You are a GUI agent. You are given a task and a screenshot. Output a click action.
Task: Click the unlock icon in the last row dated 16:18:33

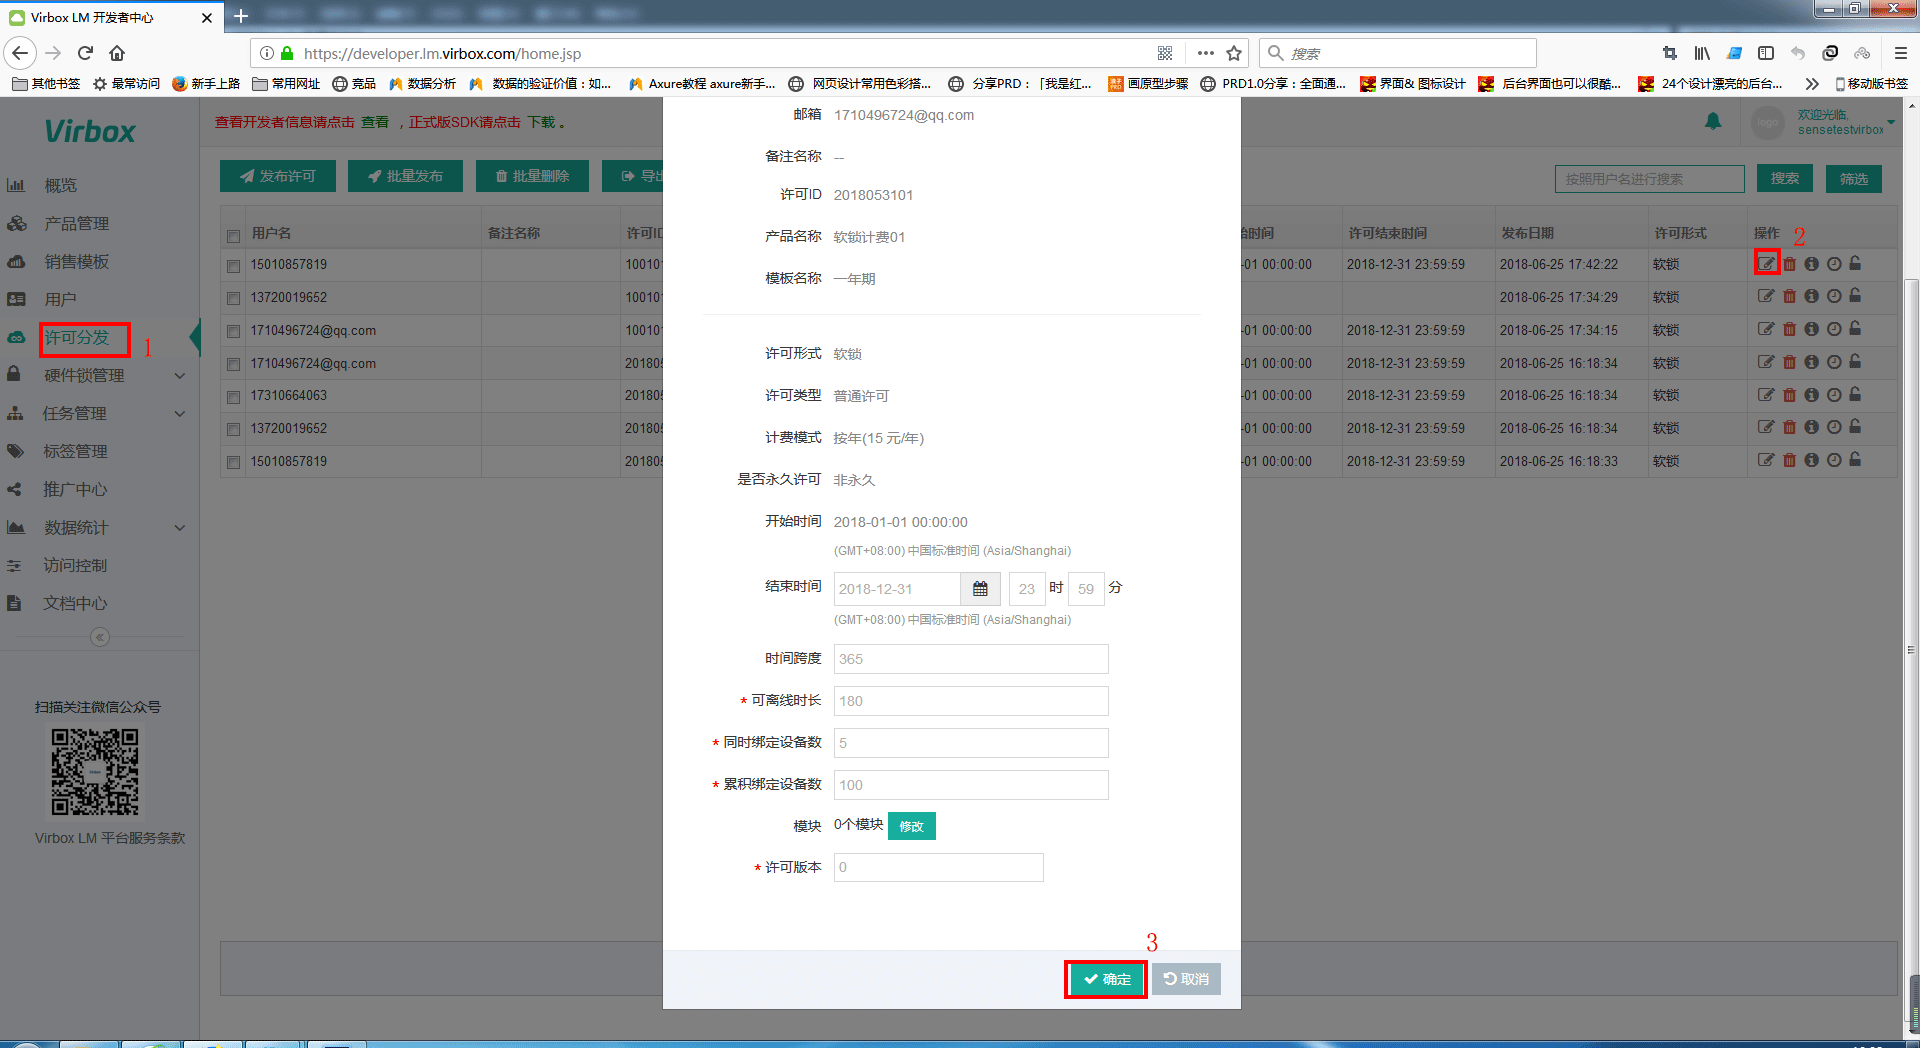(x=1855, y=460)
